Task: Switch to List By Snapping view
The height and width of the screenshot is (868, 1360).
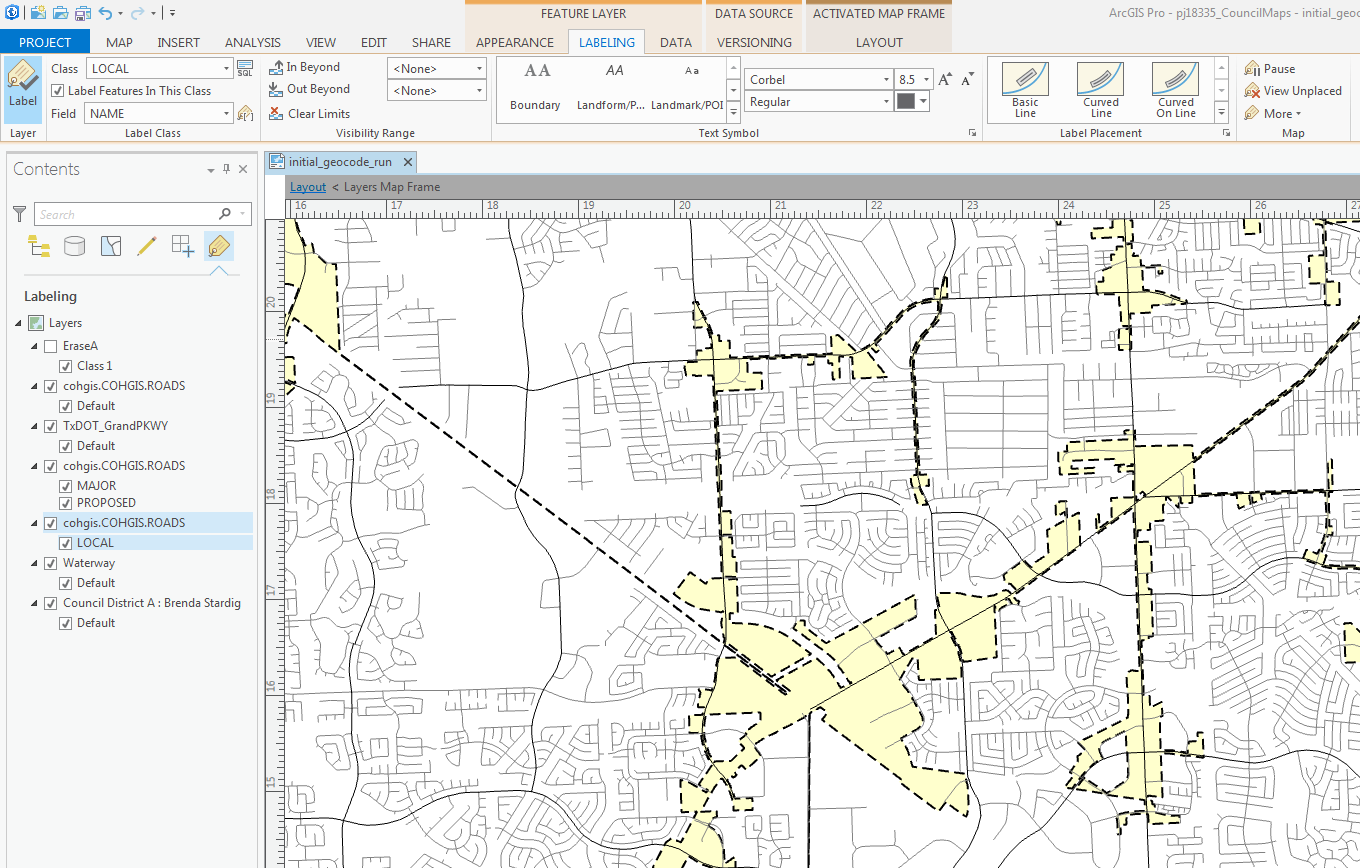Action: tap(183, 246)
